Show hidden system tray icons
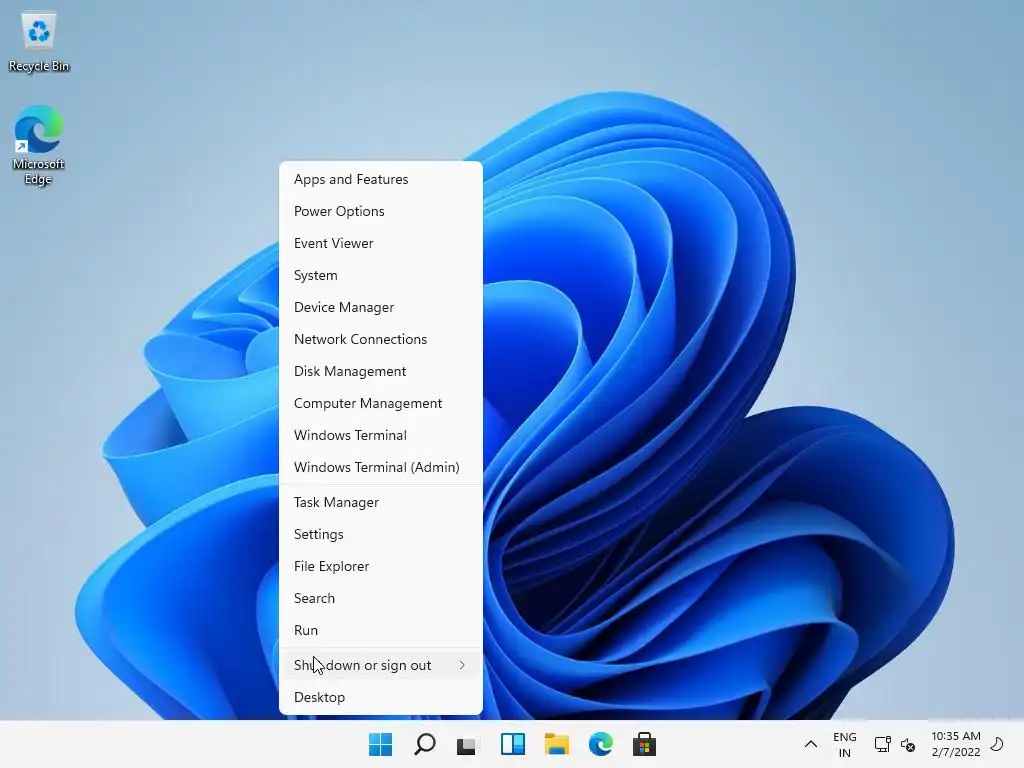 coord(810,744)
